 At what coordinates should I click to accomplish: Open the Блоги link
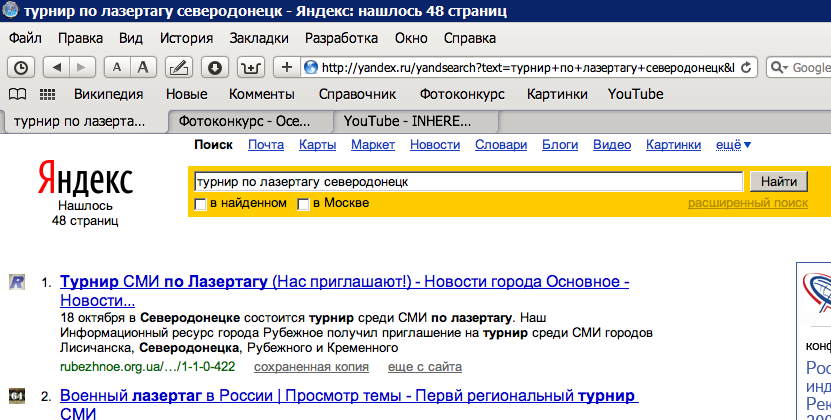click(x=560, y=145)
